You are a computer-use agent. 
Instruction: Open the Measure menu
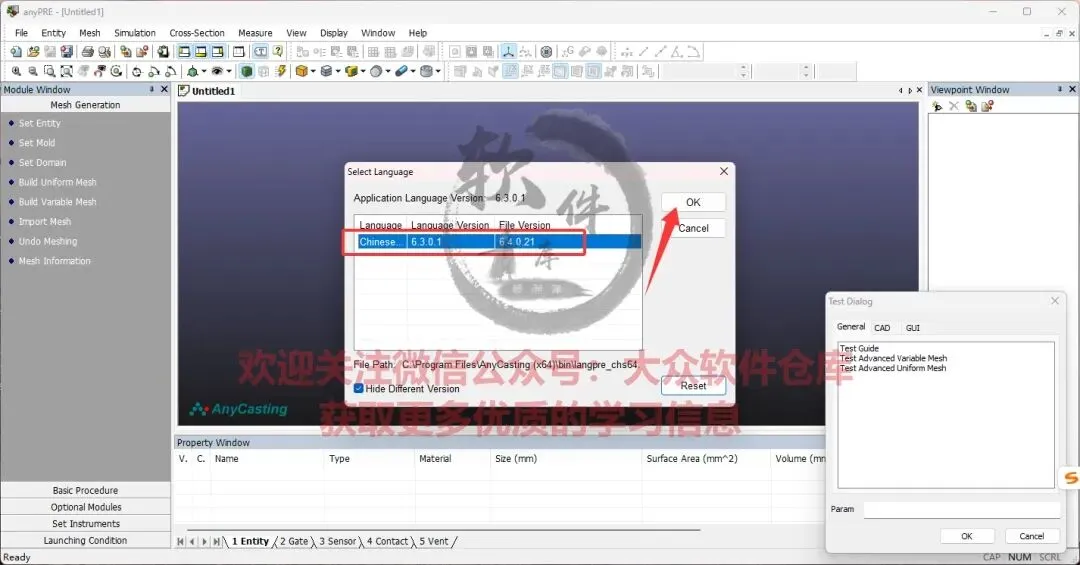pos(255,33)
